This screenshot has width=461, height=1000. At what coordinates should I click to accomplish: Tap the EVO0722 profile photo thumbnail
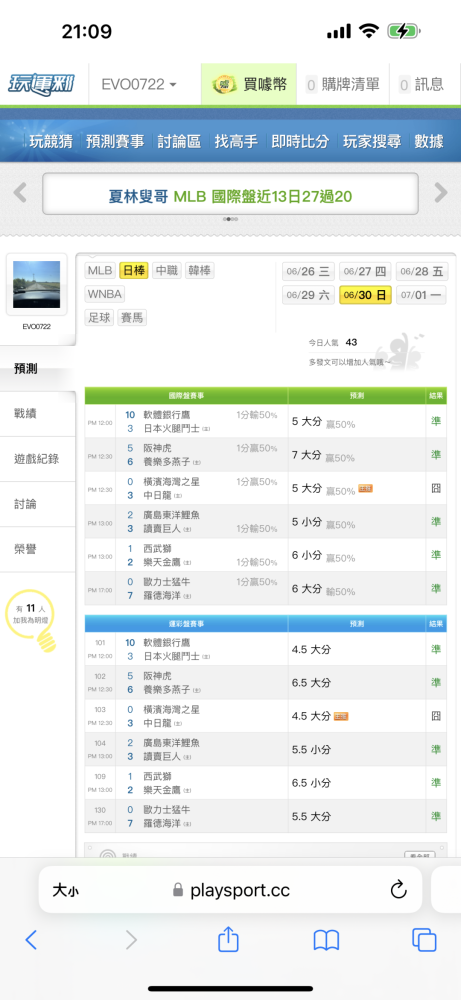click(x=37, y=284)
